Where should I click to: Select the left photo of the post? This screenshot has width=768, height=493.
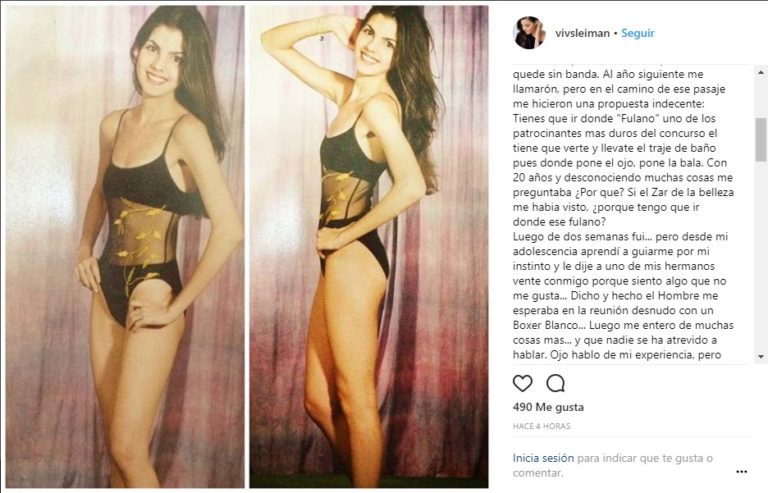pos(125,246)
